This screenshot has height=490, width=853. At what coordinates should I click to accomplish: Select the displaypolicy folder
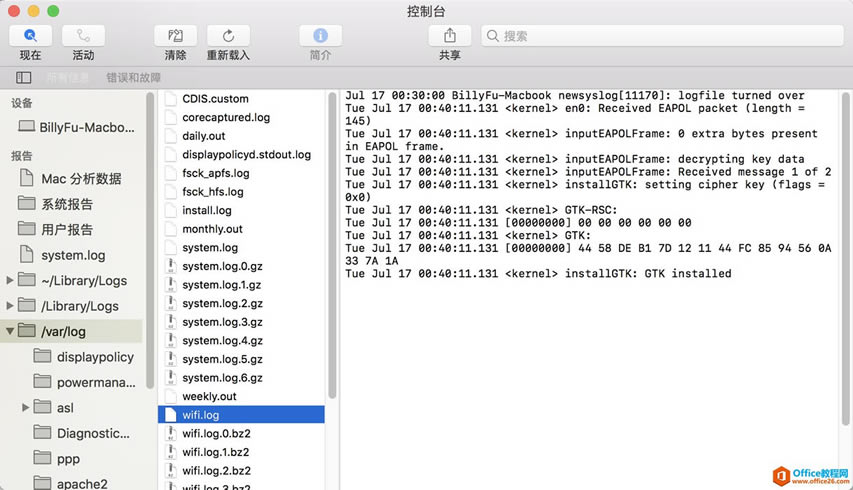tap(84, 357)
